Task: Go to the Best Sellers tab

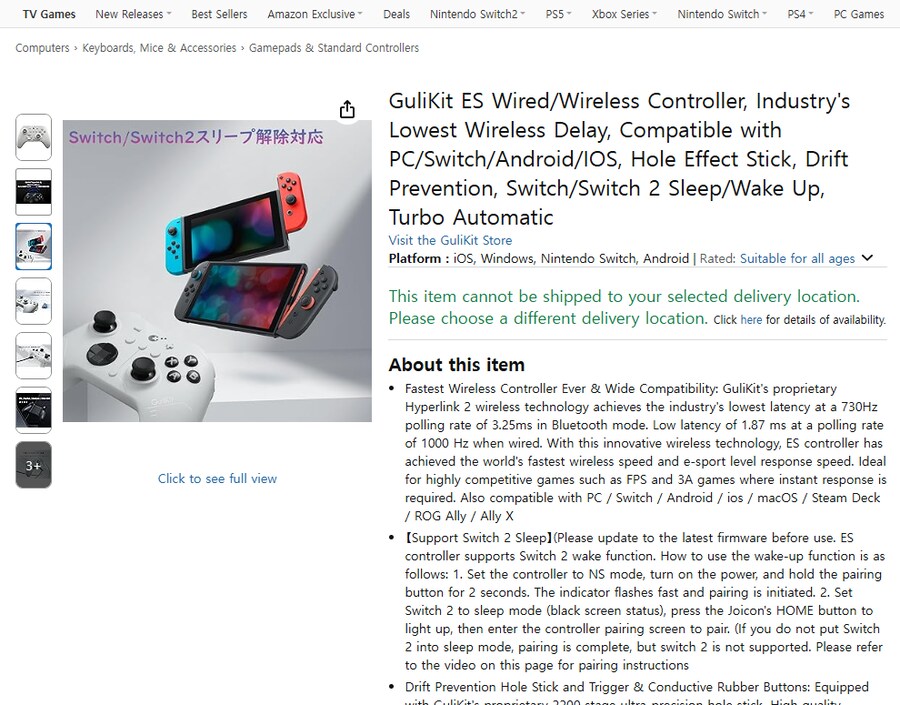Action: tap(219, 14)
